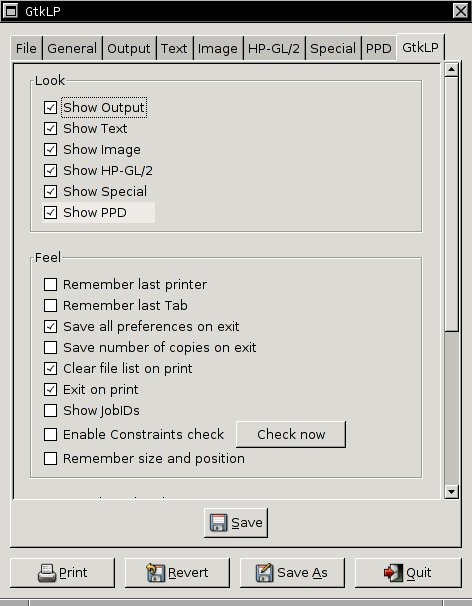The width and height of the screenshot is (472, 606).
Task: Click the printer icon on Print button
Action: (x=47, y=573)
